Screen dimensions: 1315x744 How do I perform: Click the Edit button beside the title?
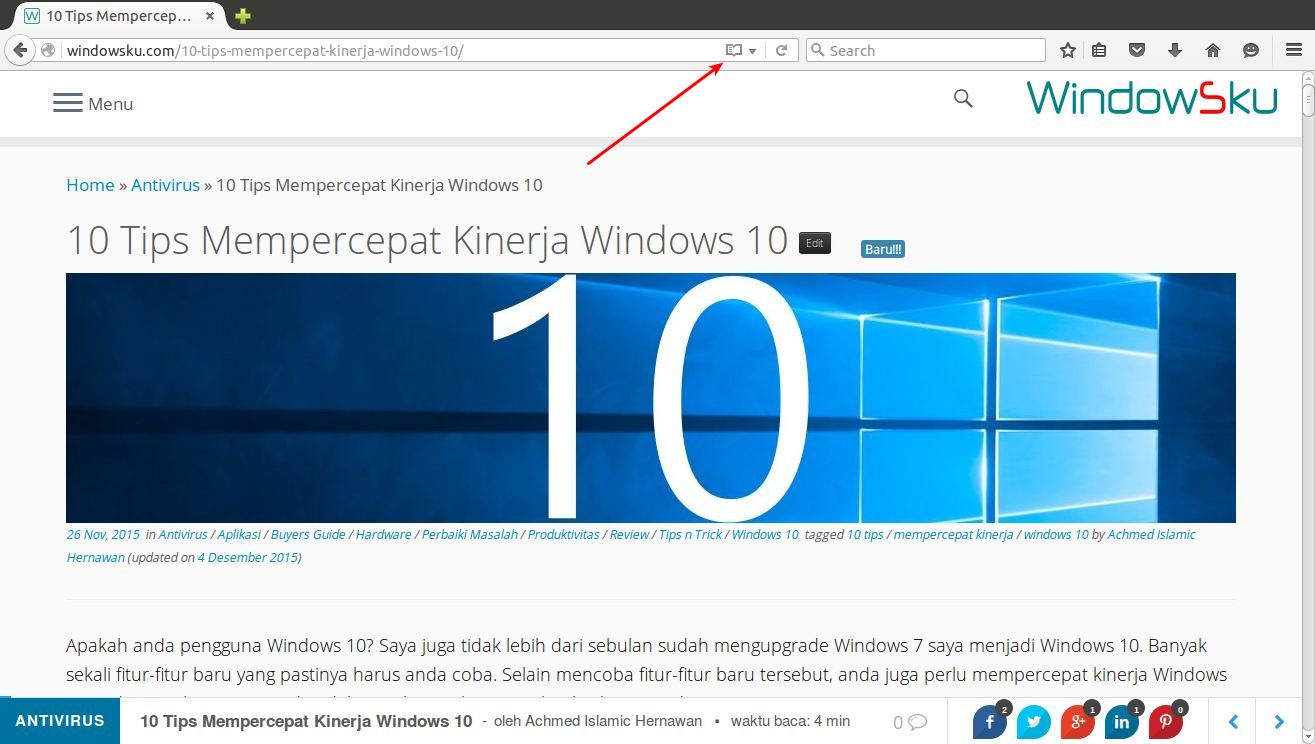pos(815,243)
